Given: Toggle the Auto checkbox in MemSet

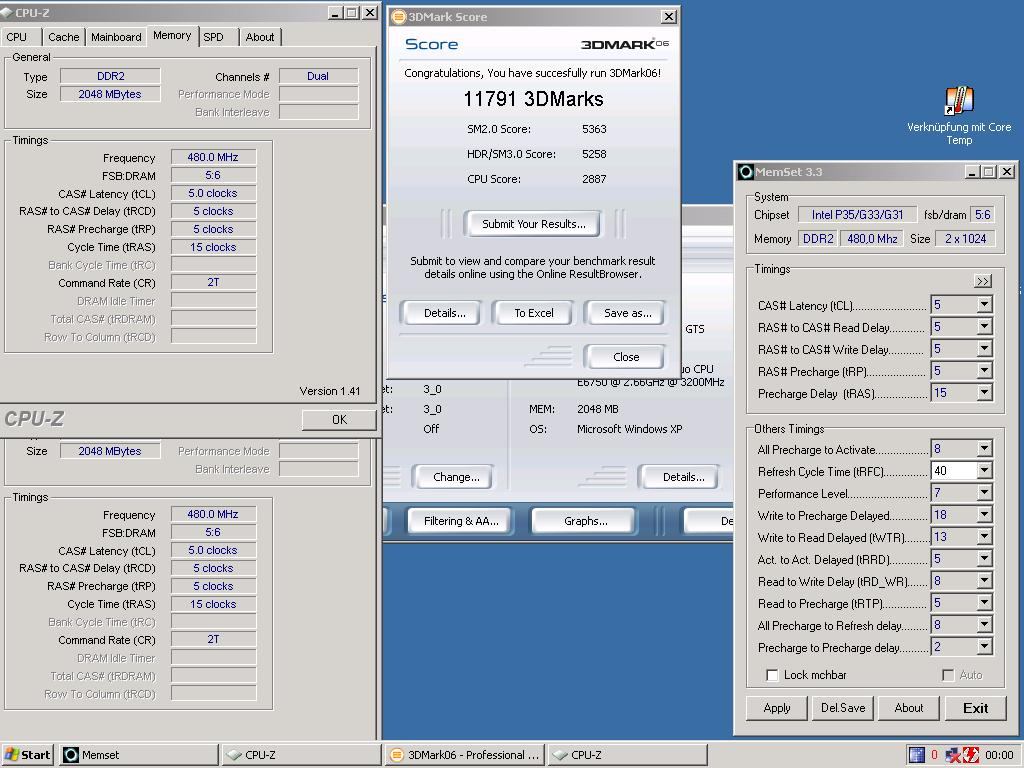Looking at the screenshot, I should pyautogui.click(x=948, y=675).
